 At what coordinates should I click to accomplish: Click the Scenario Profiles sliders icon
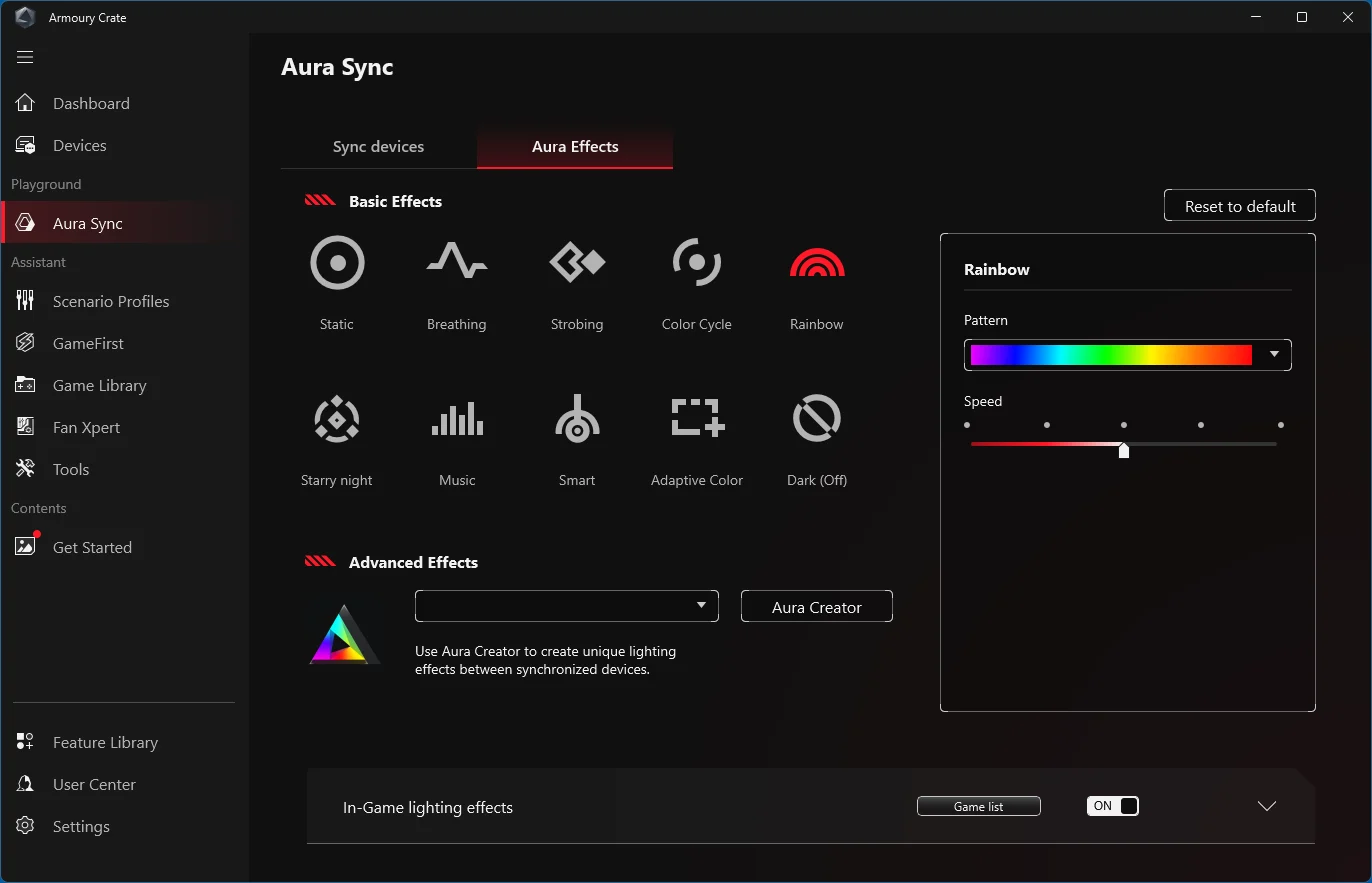coord(25,301)
